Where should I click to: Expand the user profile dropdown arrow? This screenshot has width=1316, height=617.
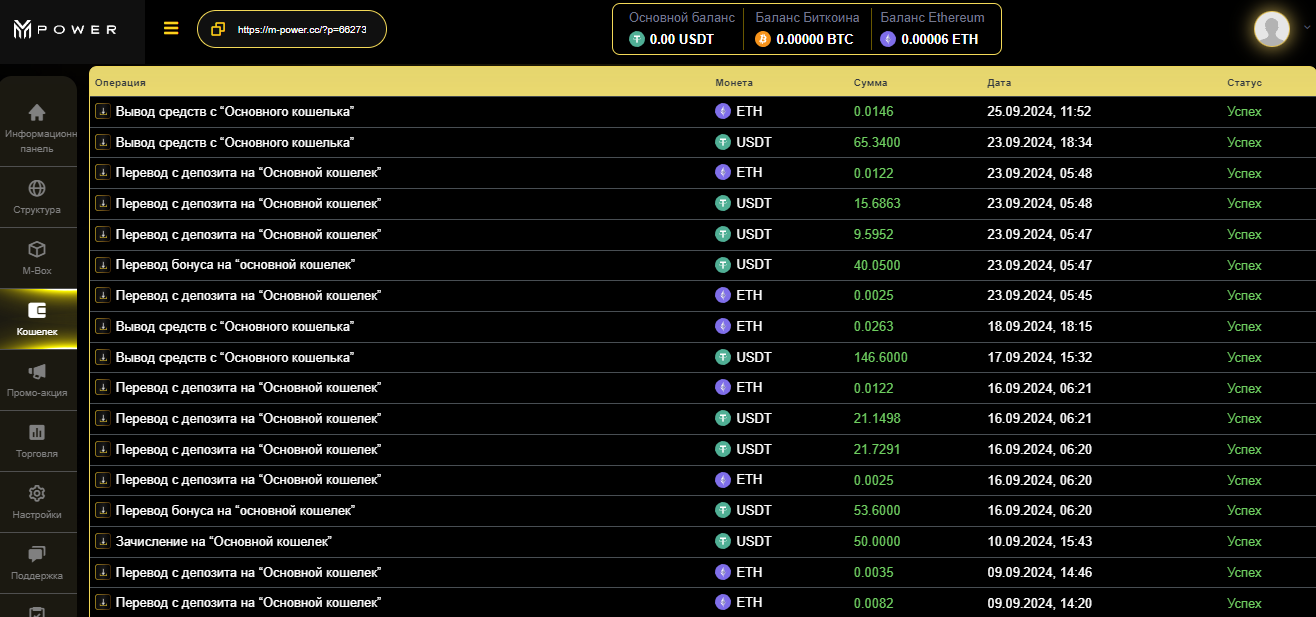[1306, 28]
